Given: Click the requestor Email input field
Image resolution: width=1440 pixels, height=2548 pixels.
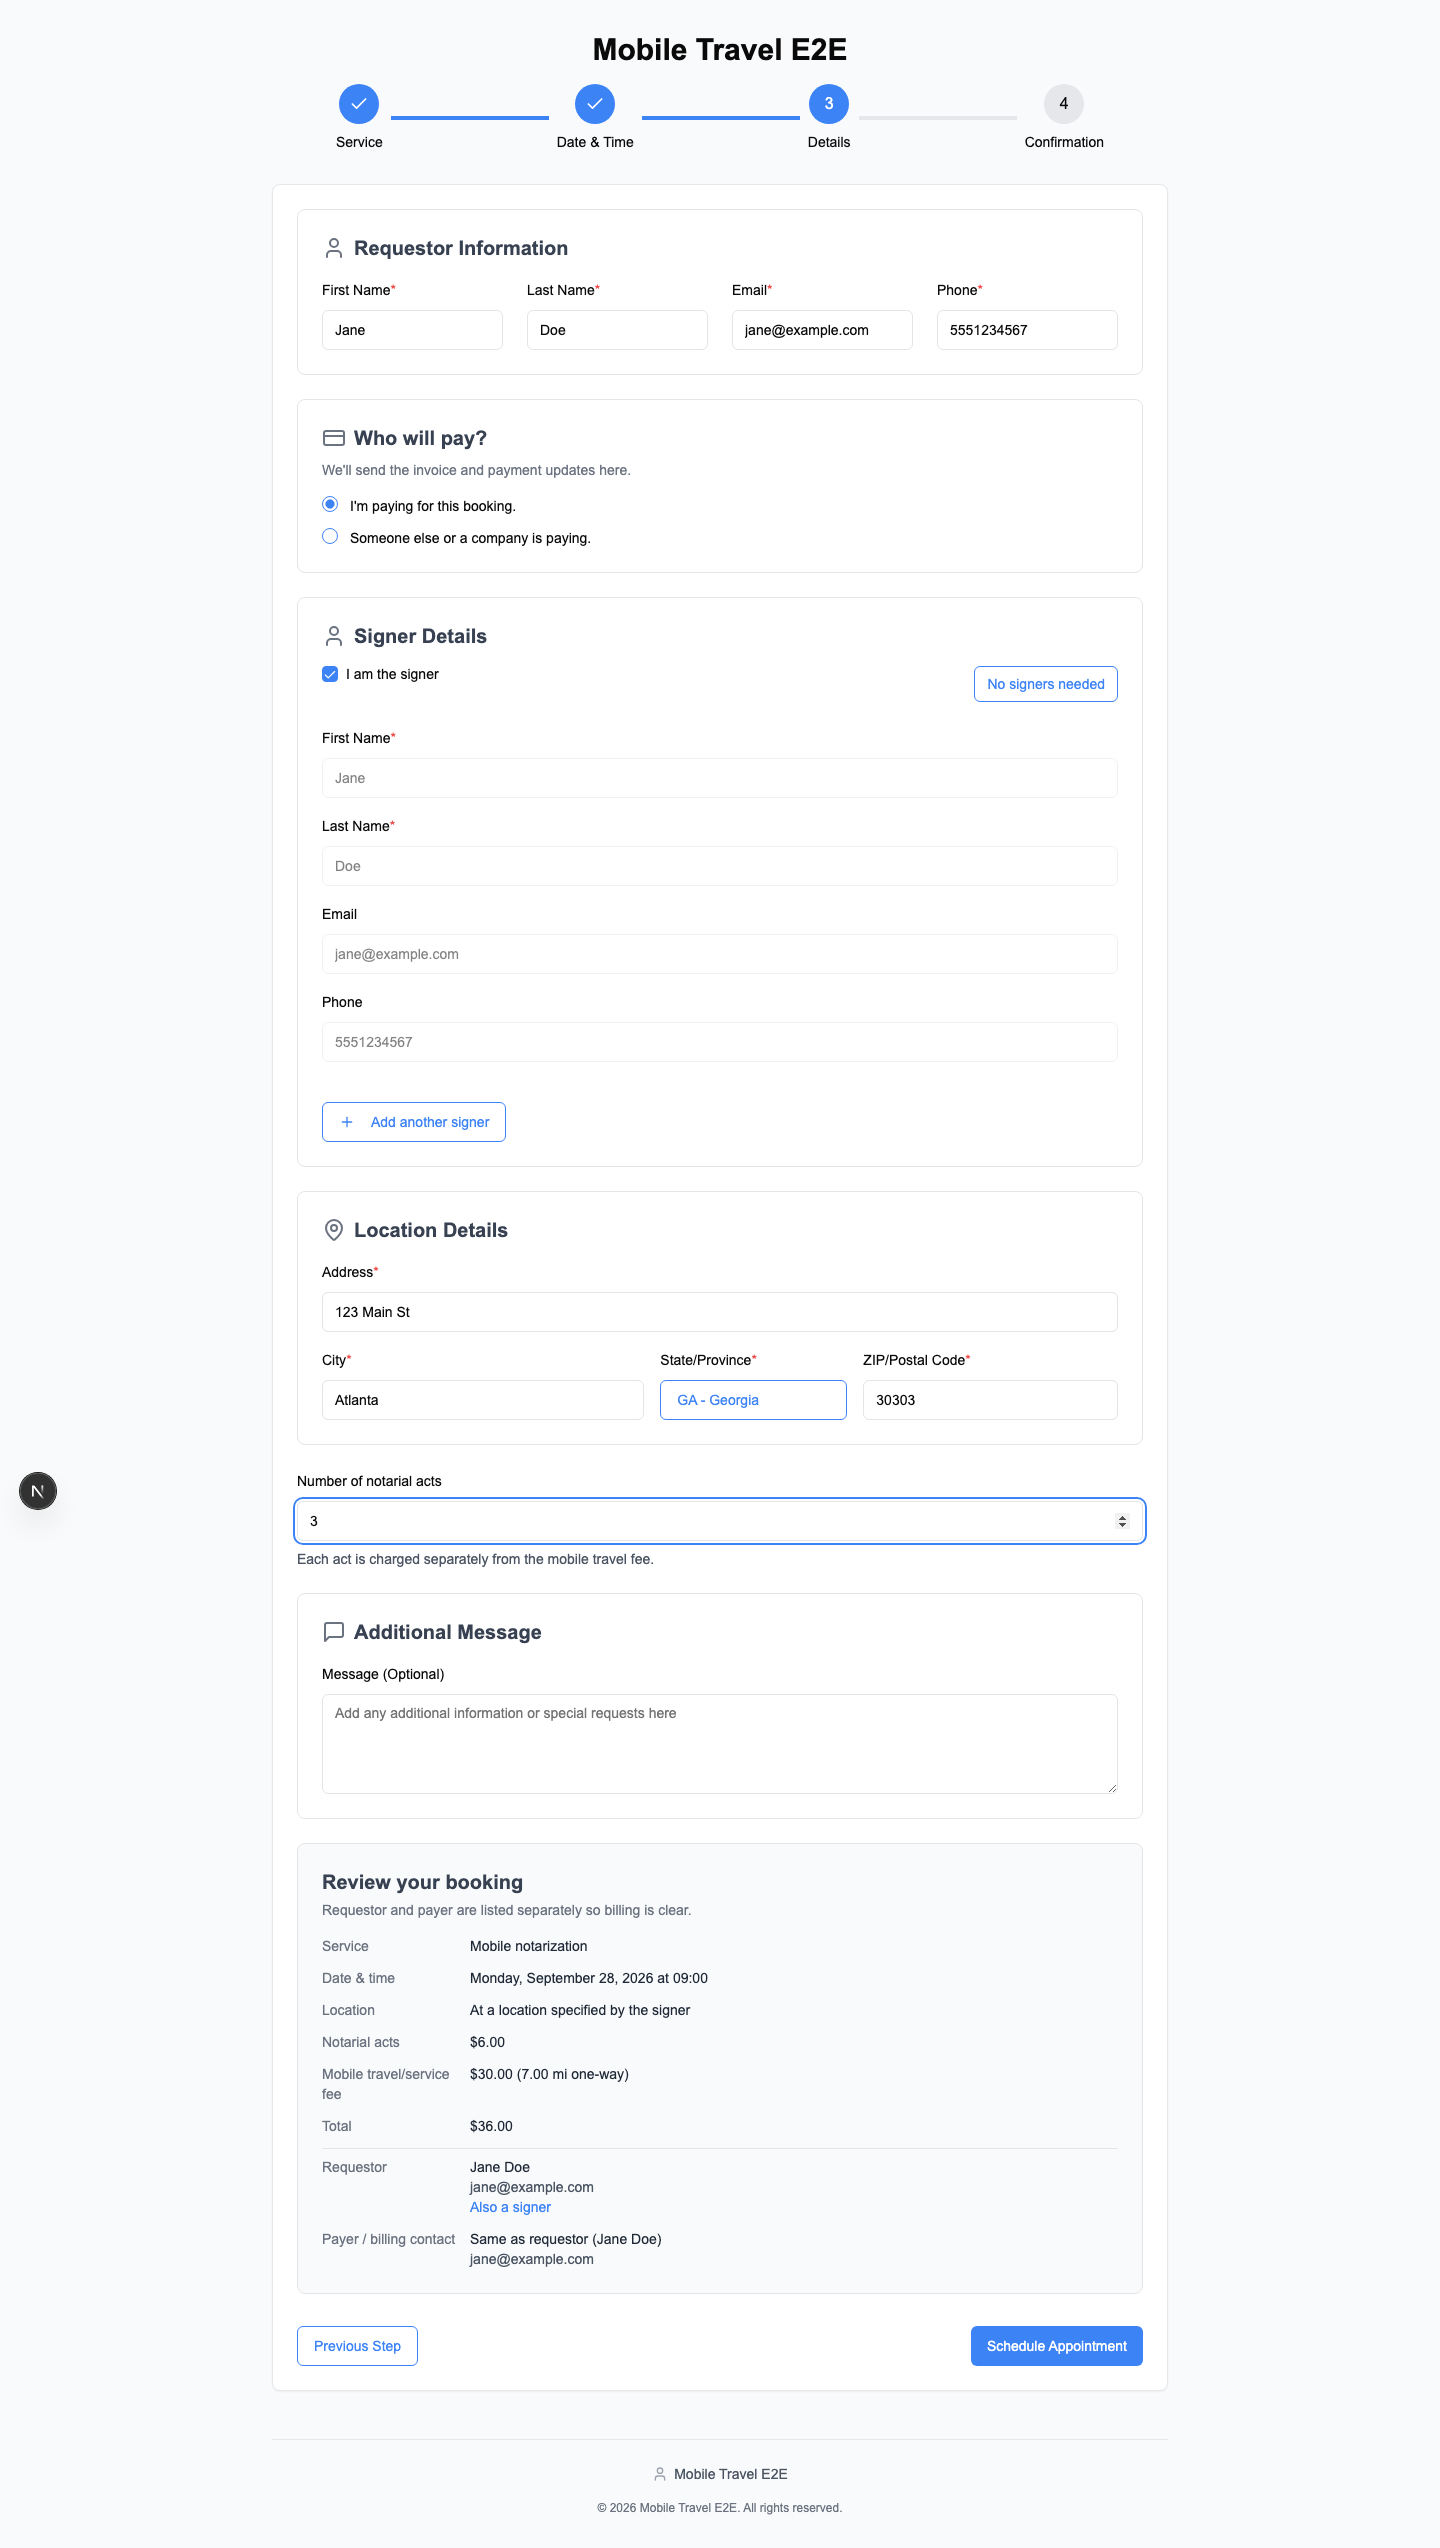Looking at the screenshot, I should click(x=822, y=330).
